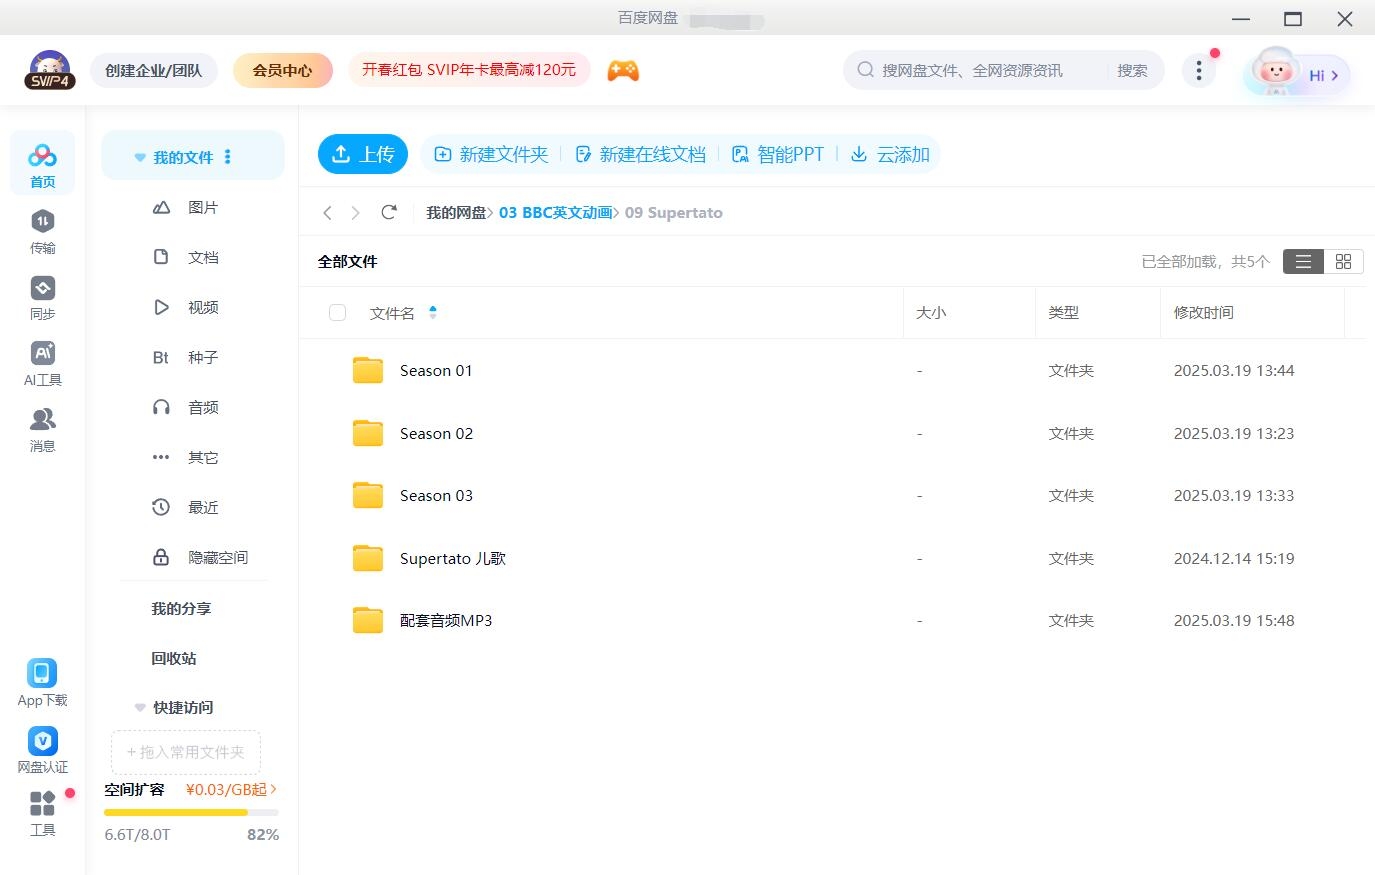Viewport: 1375px width, 875px height.
Task: Open the Season 02 folder icon
Action: tap(368, 433)
